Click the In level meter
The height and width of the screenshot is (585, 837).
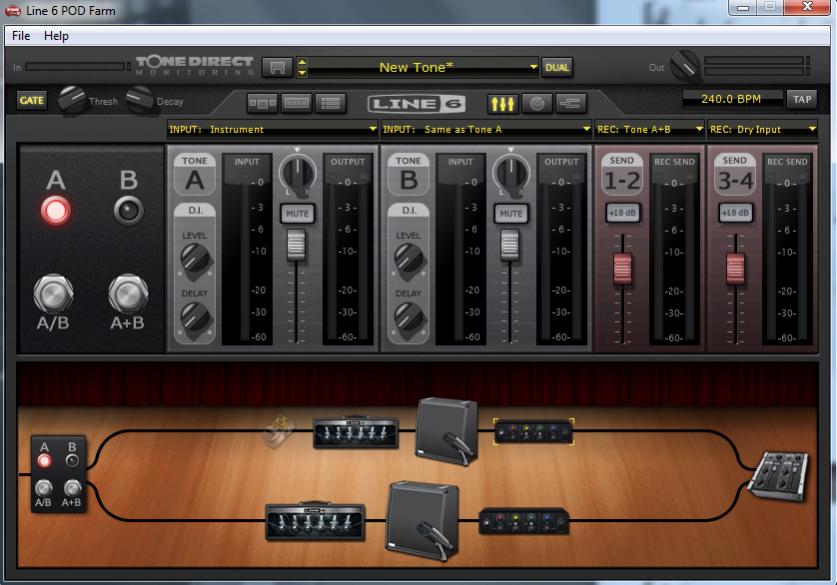coord(77,67)
